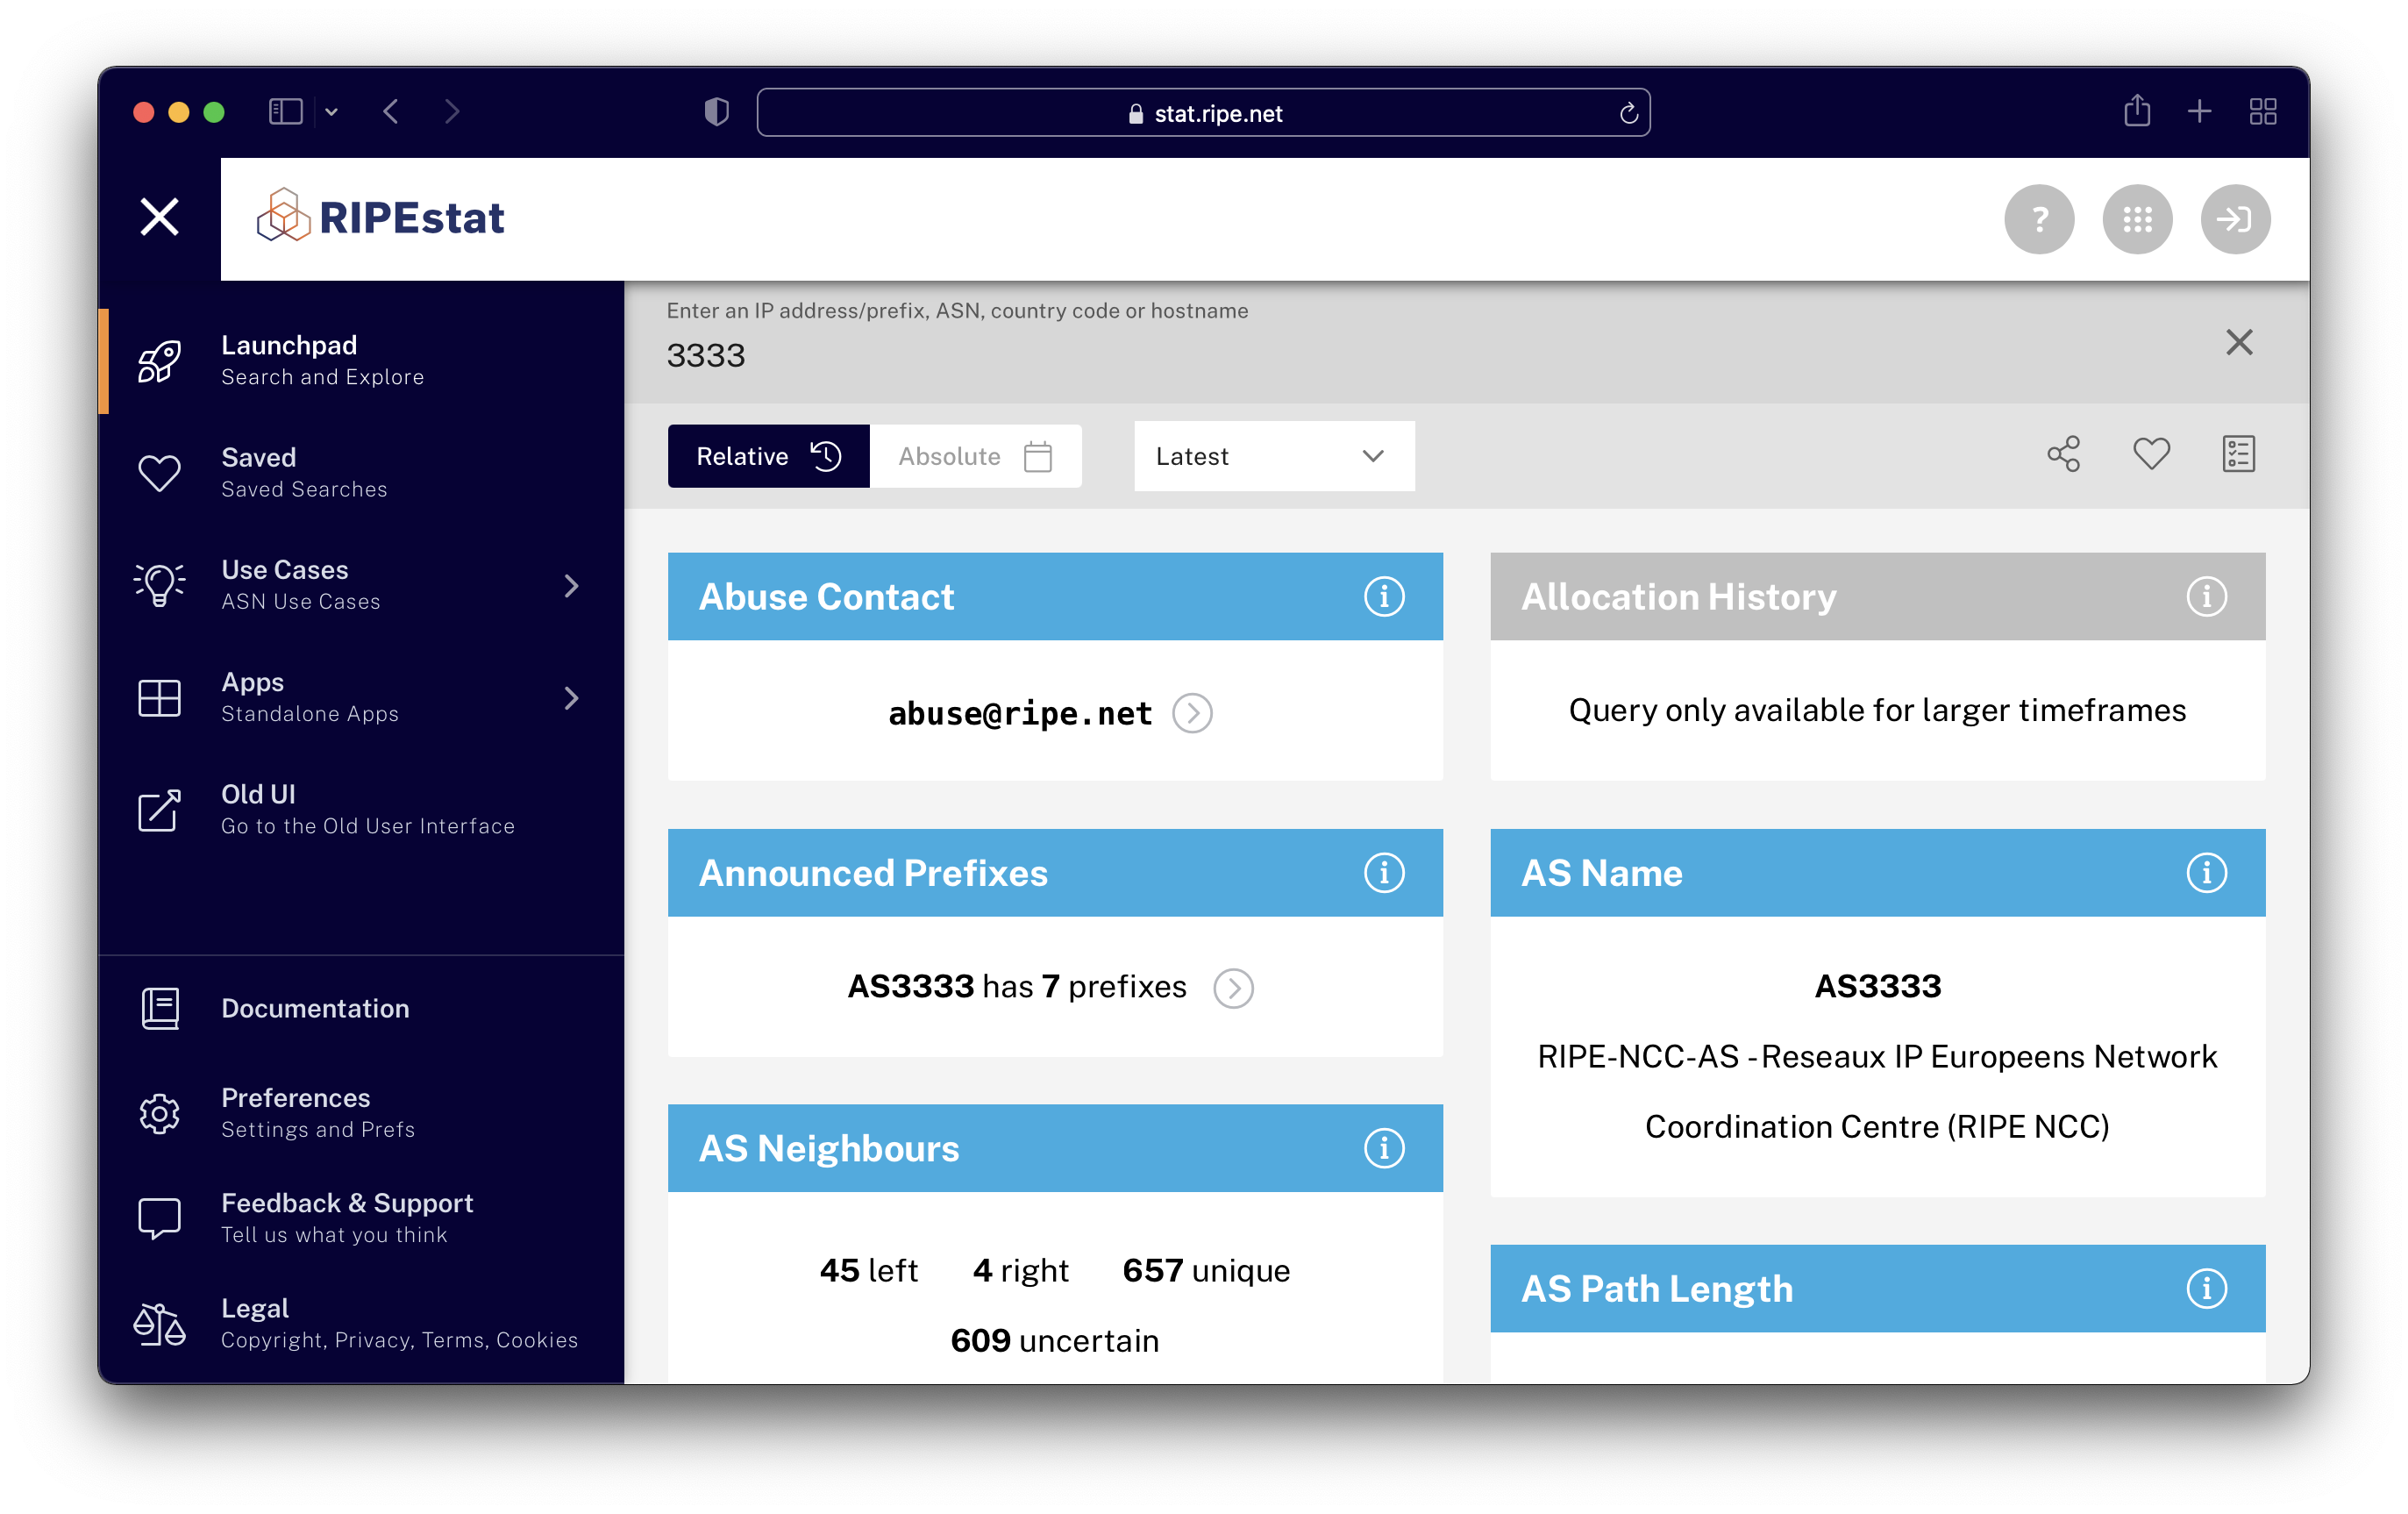Image resolution: width=2408 pixels, height=1514 pixels.
Task: Switch to Absolute time mode
Action: click(x=975, y=457)
